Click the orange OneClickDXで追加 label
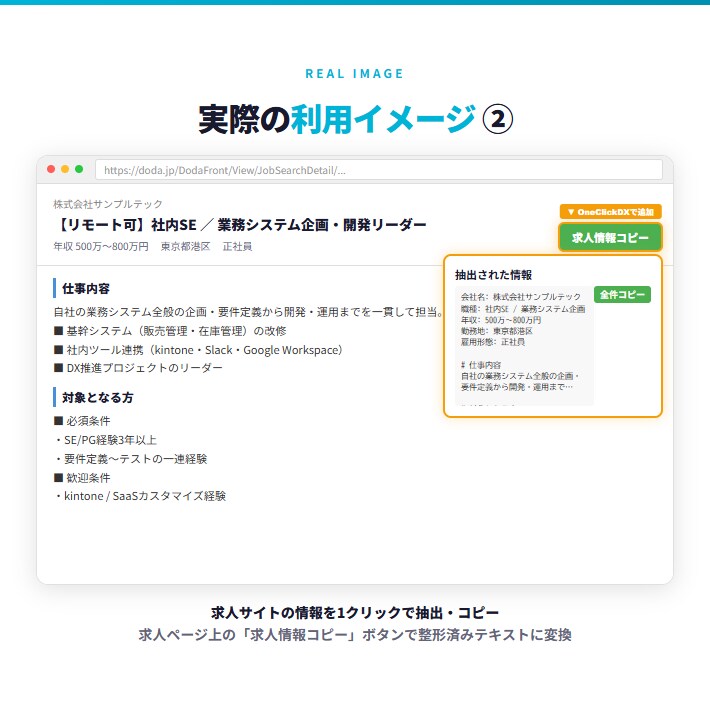The width and height of the screenshot is (710, 710). [610, 212]
